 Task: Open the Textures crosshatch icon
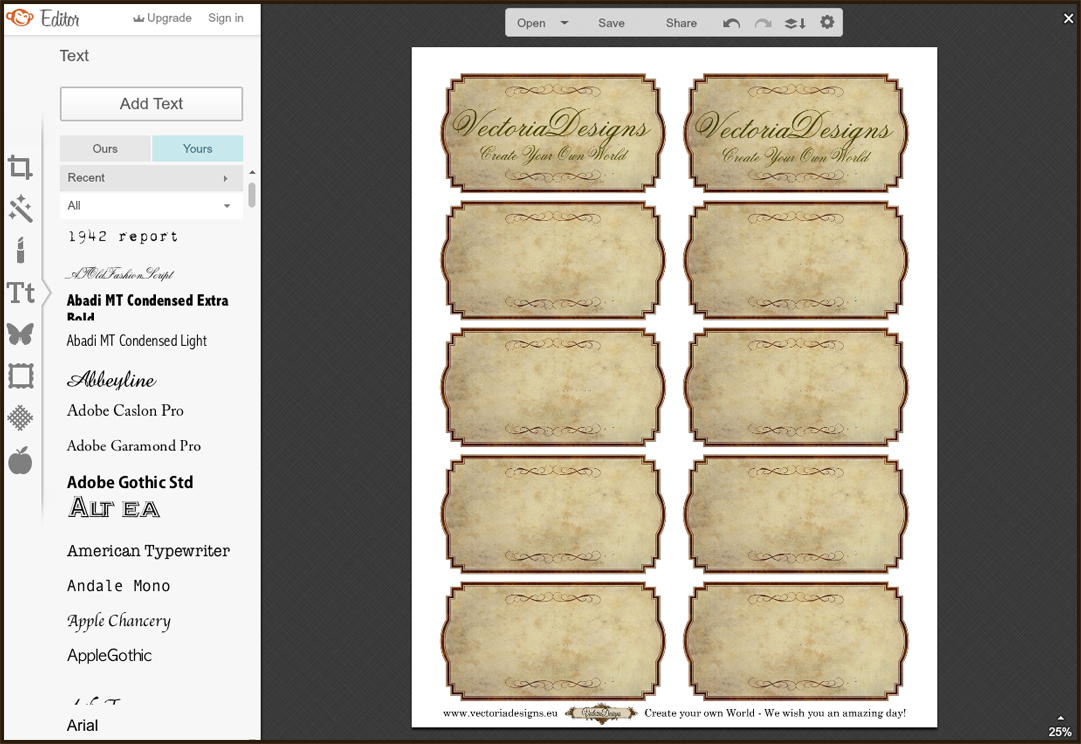[20, 418]
